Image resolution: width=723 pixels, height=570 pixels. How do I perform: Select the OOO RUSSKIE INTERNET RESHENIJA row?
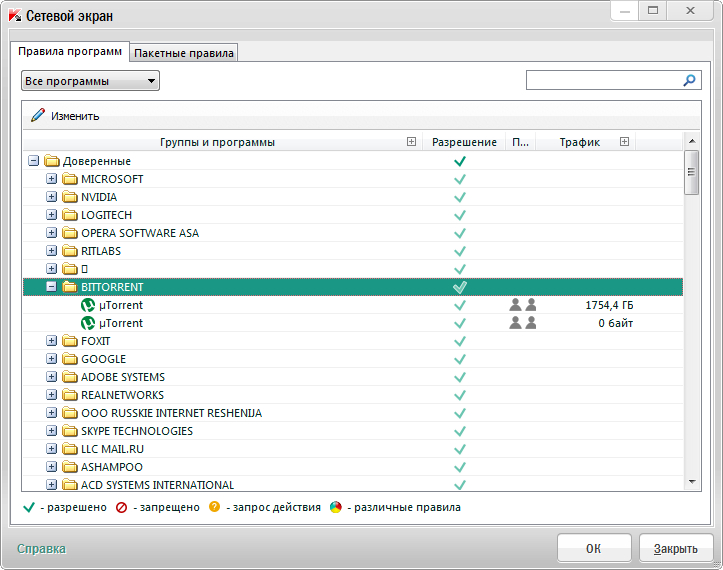tap(353, 413)
